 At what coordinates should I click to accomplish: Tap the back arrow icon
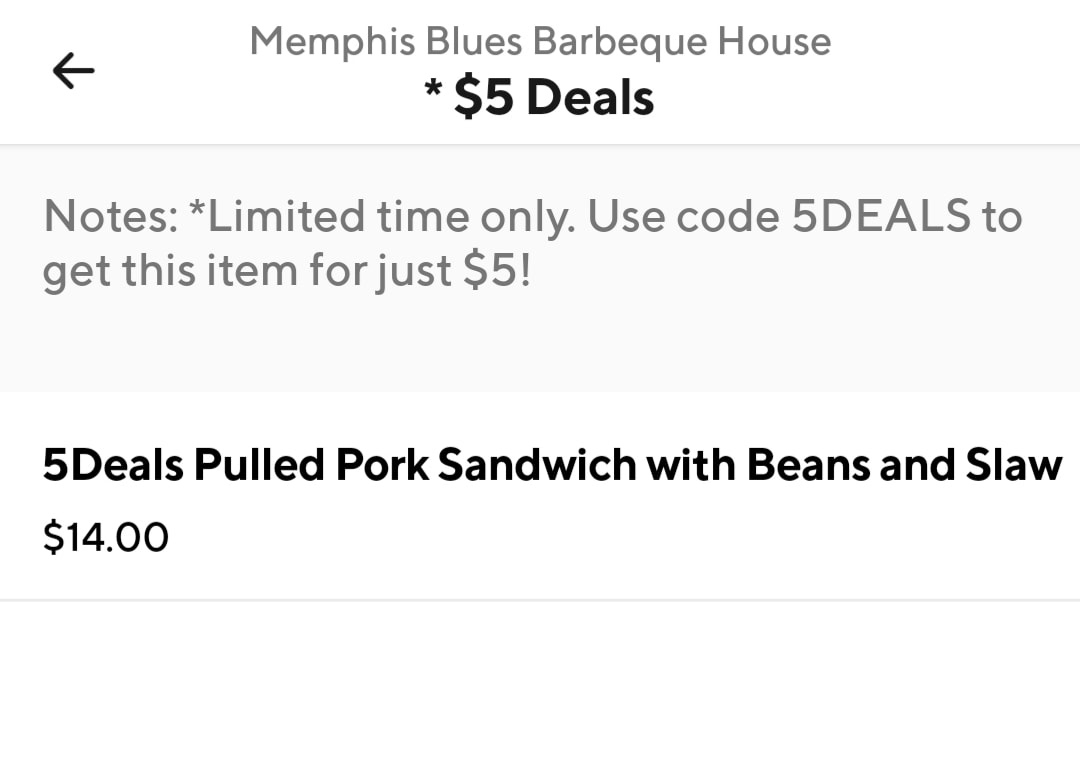tap(74, 71)
